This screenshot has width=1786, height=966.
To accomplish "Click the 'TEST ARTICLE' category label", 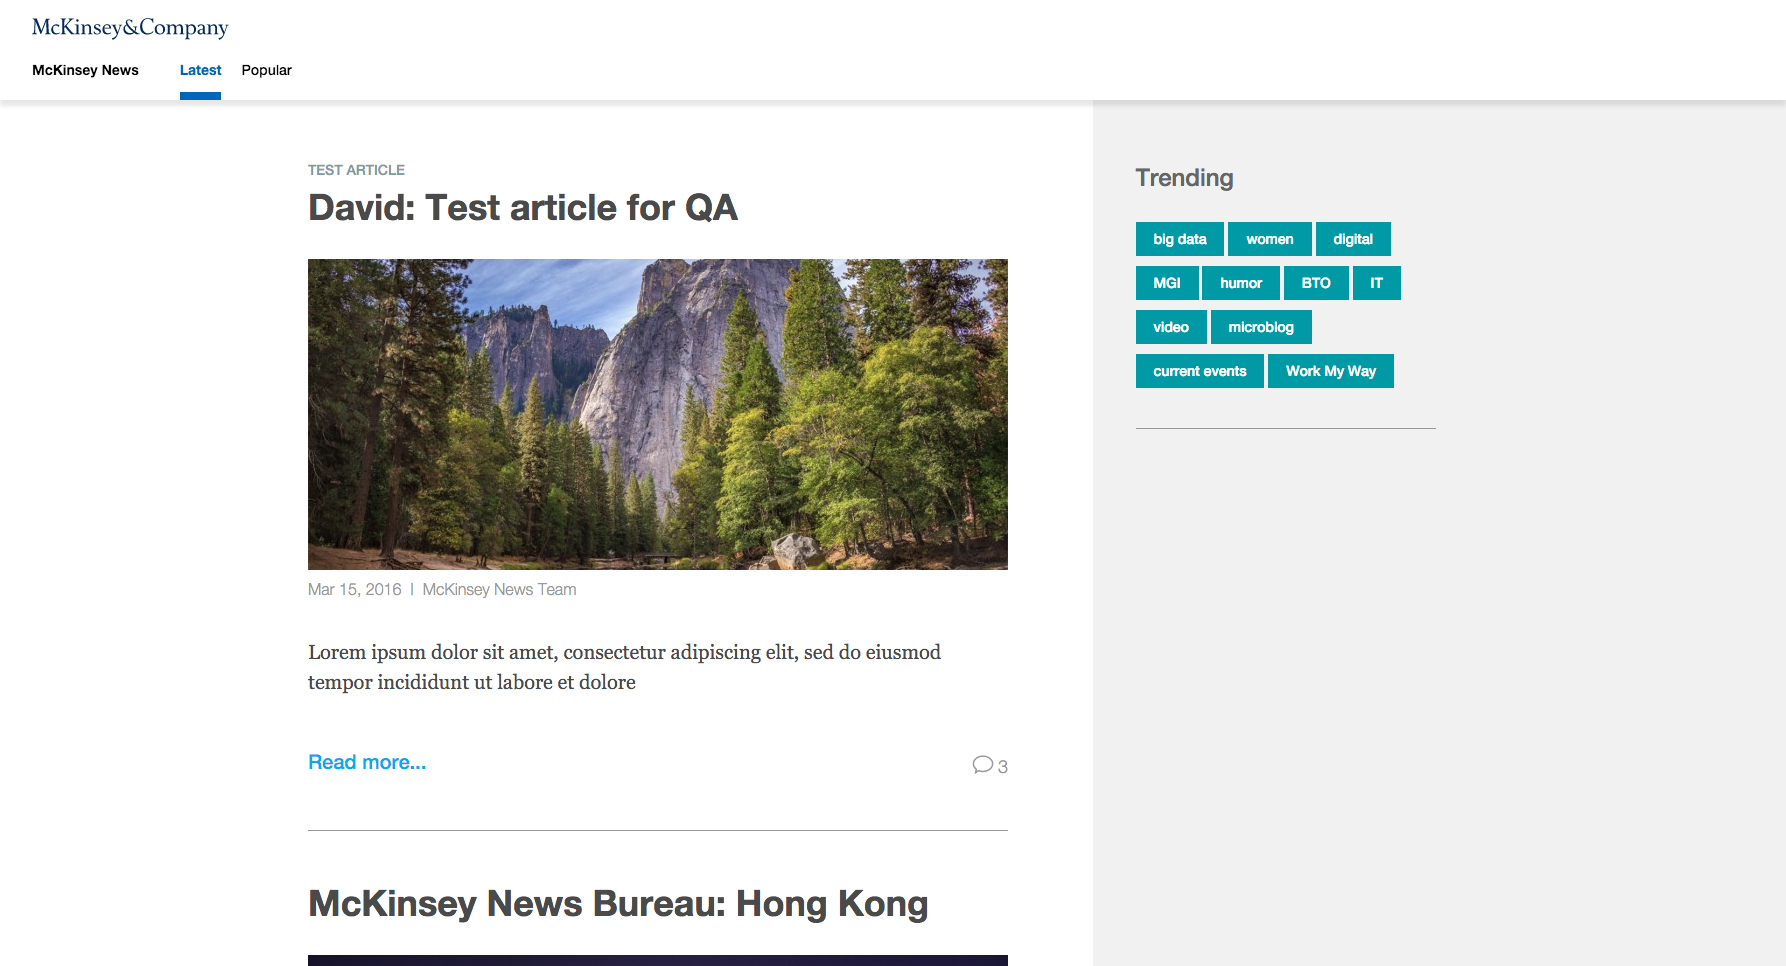I will coord(356,170).
